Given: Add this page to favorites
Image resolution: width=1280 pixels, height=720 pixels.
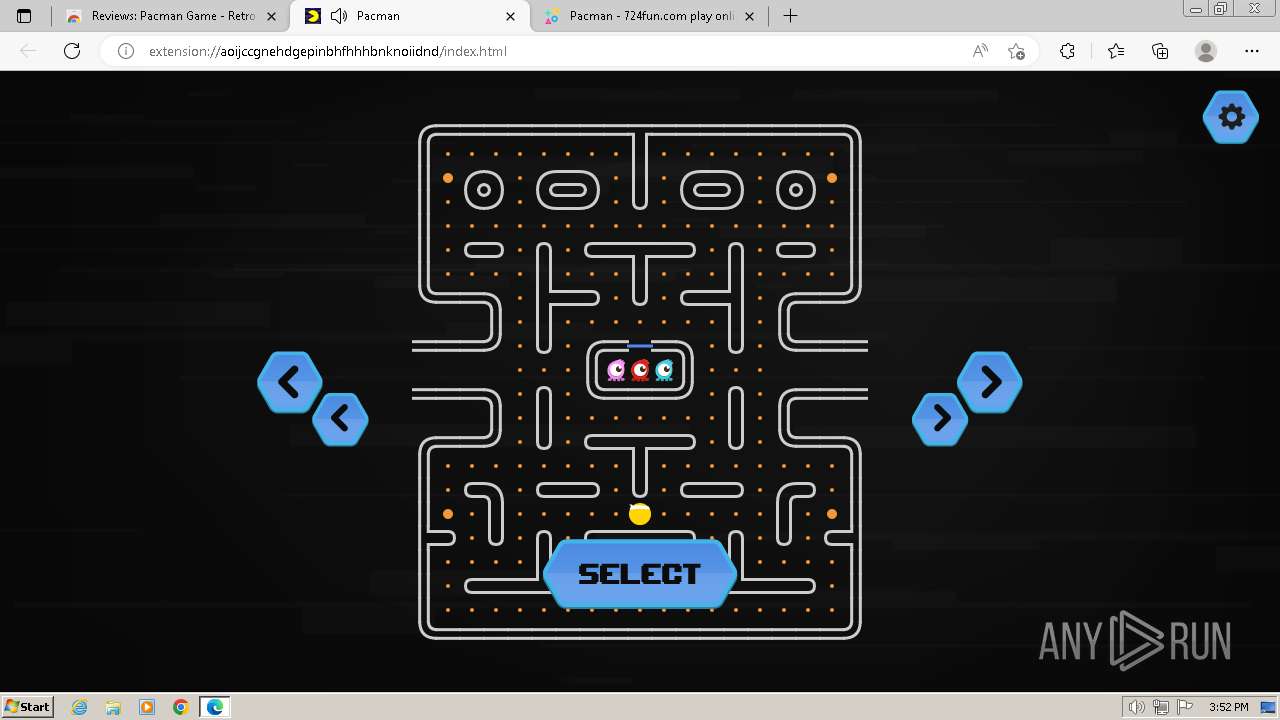Looking at the screenshot, I should tap(1016, 51).
